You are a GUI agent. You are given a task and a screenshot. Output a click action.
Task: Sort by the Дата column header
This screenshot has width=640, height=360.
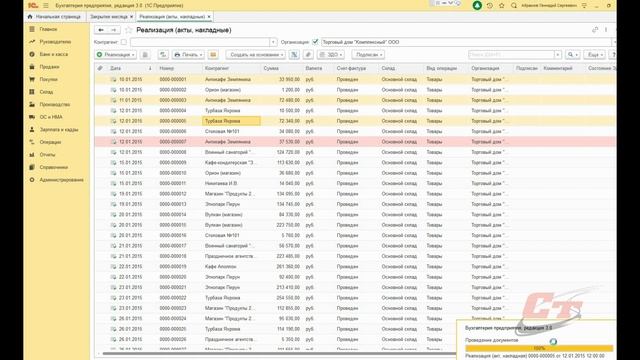pos(131,68)
